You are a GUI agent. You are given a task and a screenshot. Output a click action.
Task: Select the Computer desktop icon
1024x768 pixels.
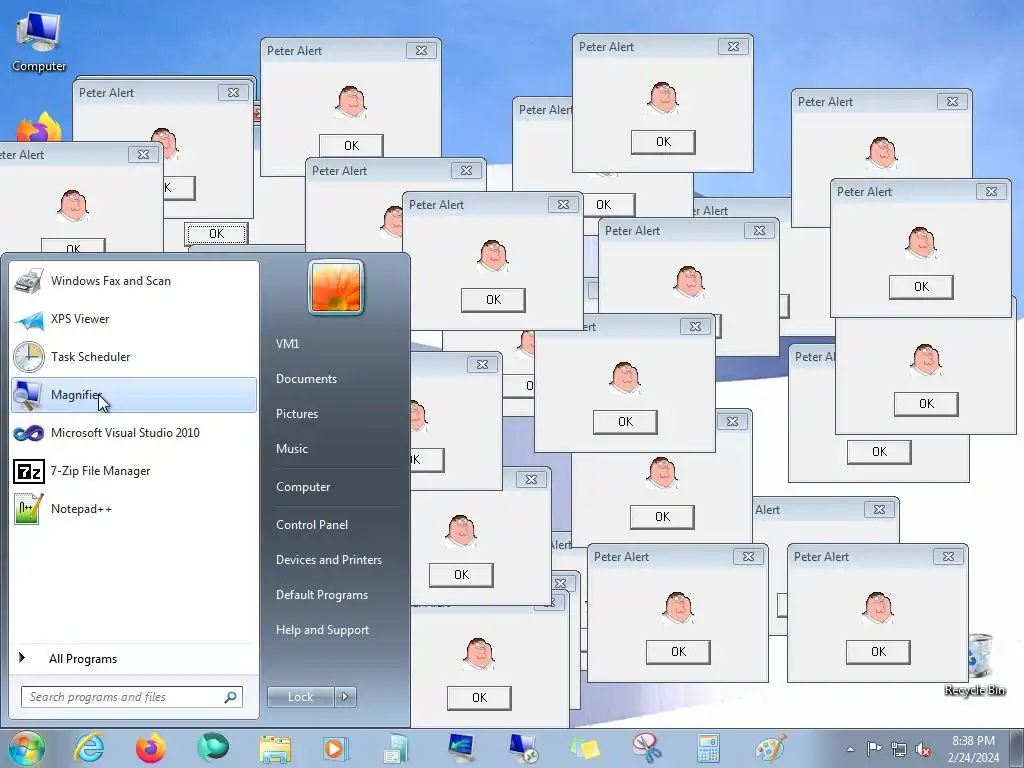tap(39, 42)
